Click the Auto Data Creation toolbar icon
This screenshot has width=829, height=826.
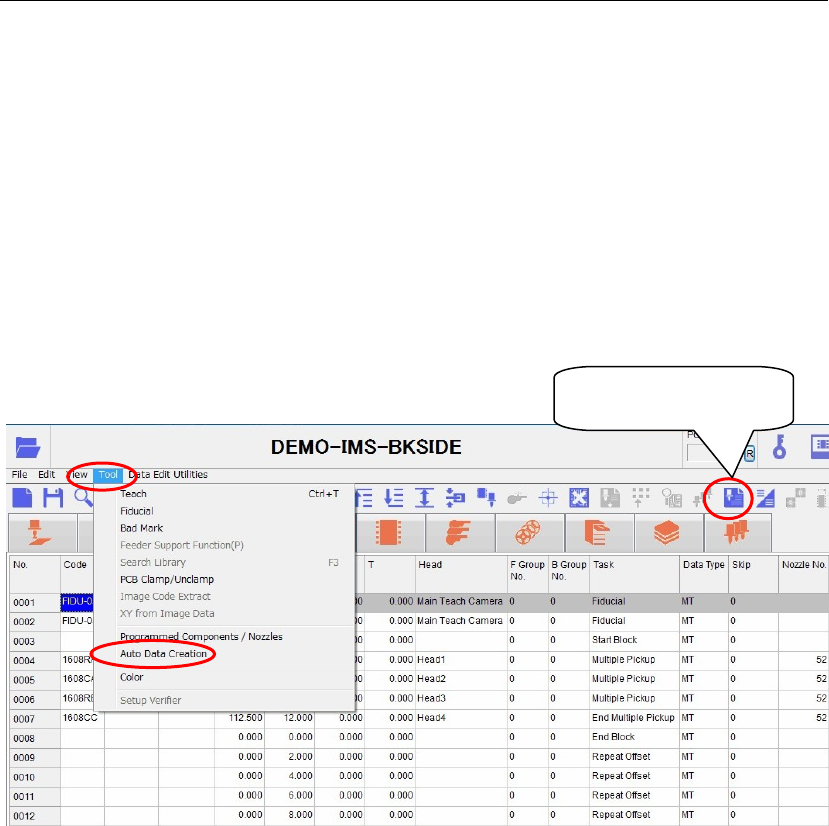[x=734, y=498]
